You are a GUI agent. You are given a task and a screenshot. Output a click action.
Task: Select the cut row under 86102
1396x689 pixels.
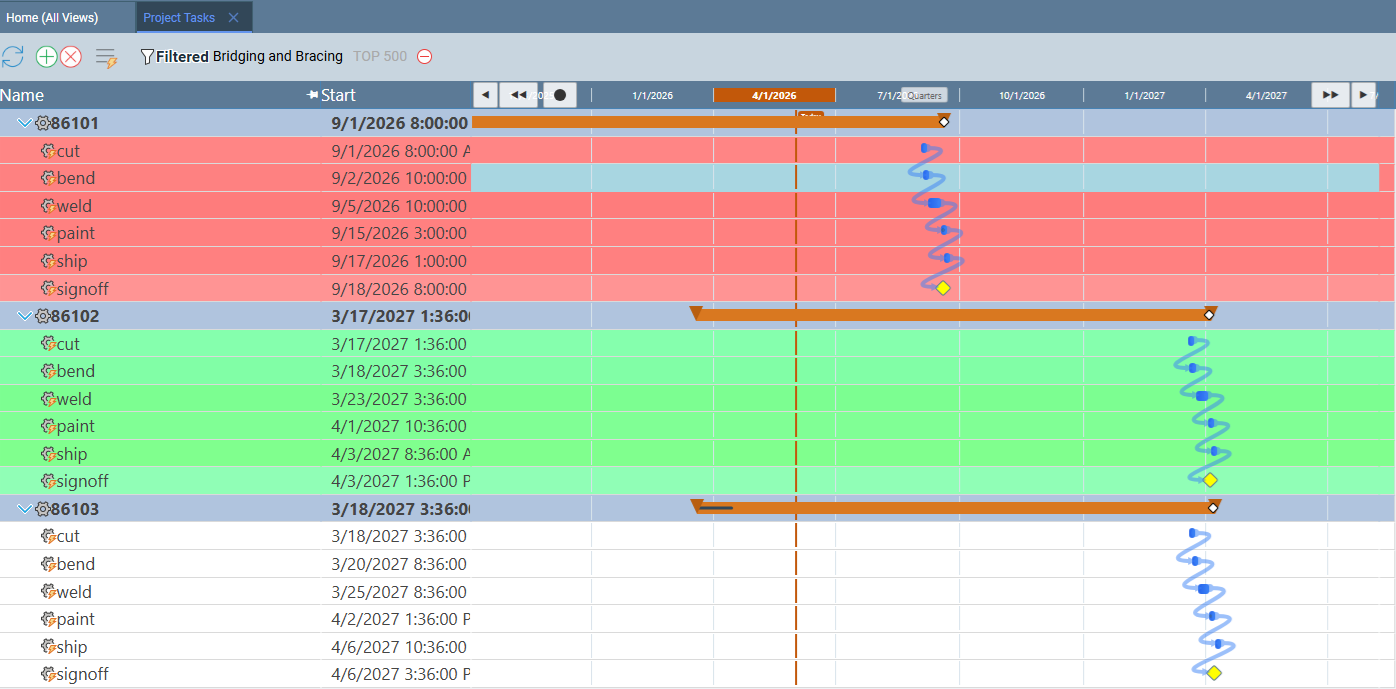pos(698,344)
